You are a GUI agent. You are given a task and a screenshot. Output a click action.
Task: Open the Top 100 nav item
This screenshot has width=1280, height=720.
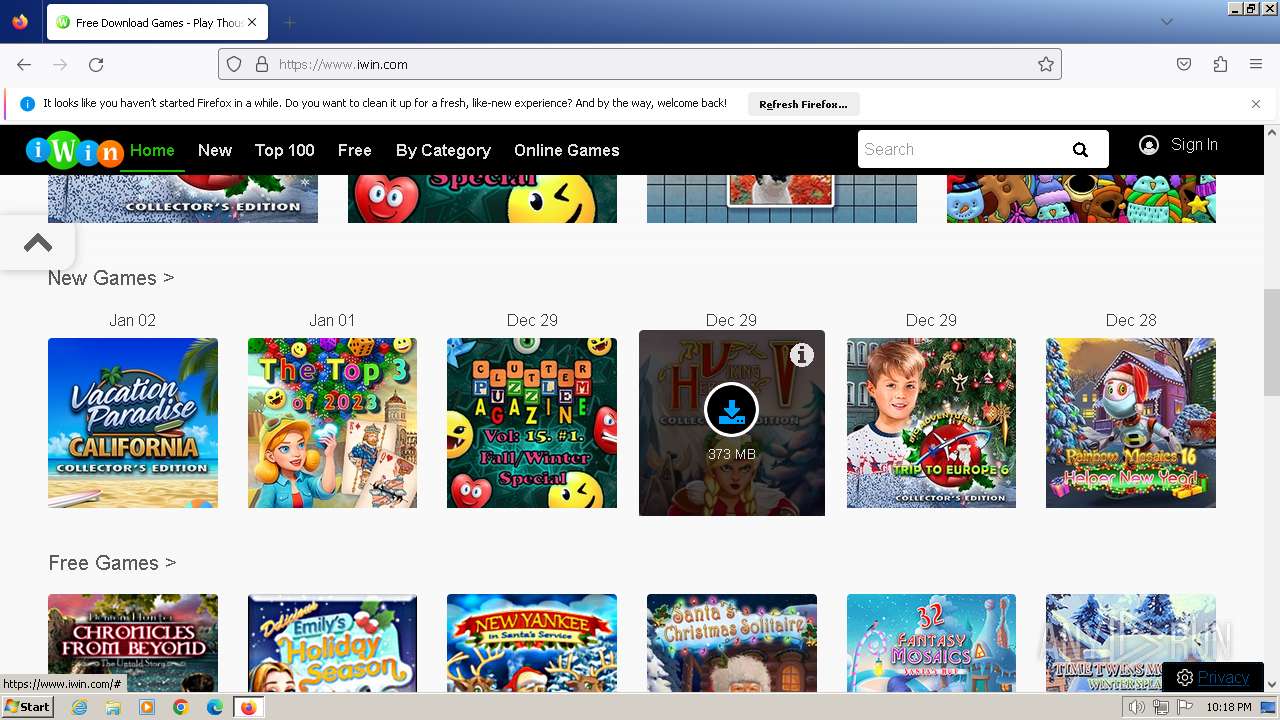click(285, 150)
